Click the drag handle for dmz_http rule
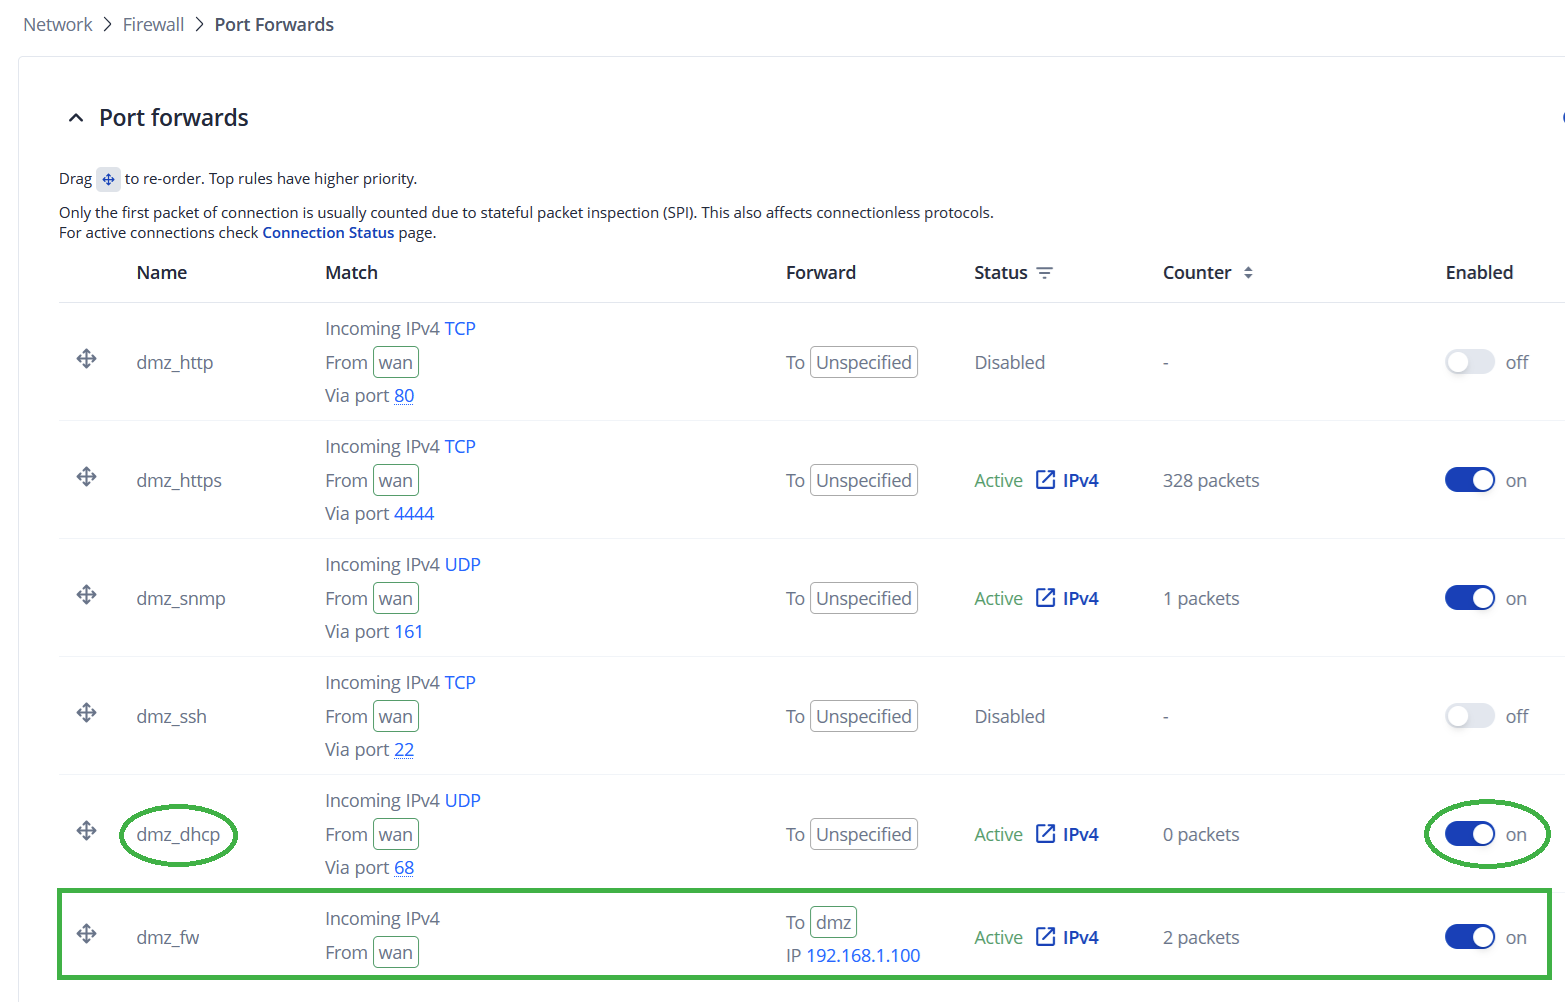The height and width of the screenshot is (1002, 1565). pos(87,359)
